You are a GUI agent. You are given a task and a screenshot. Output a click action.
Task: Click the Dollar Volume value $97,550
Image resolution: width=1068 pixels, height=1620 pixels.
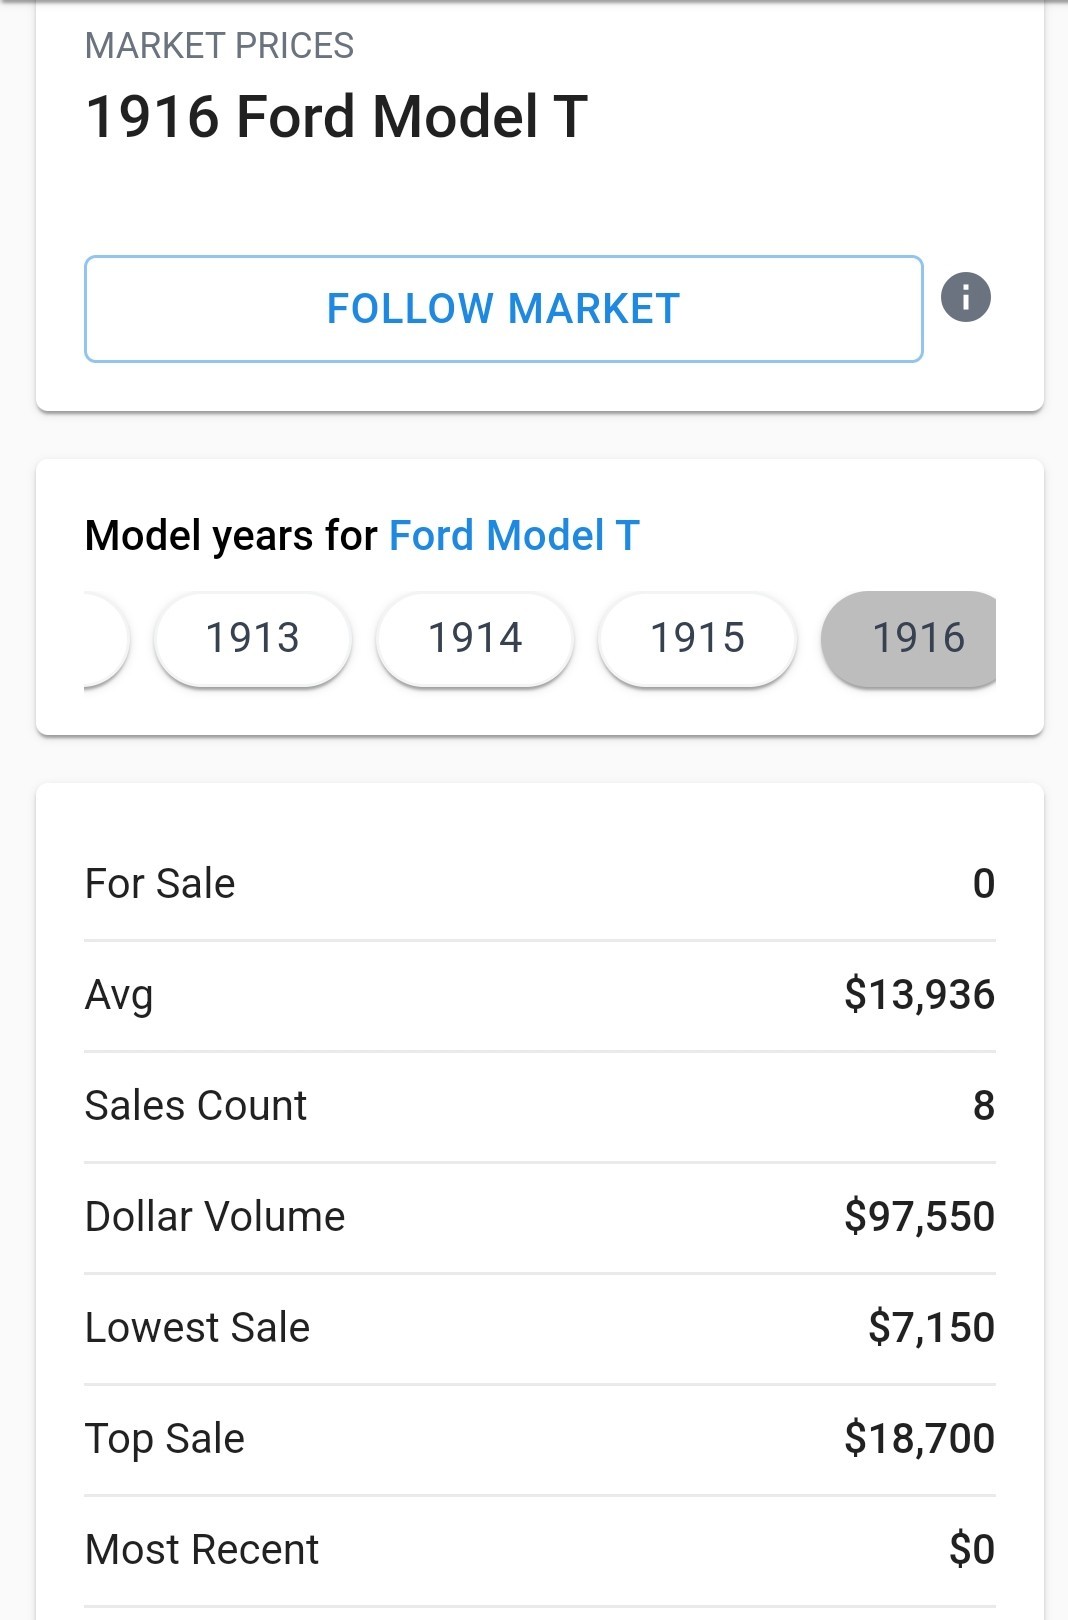pyautogui.click(x=919, y=1217)
